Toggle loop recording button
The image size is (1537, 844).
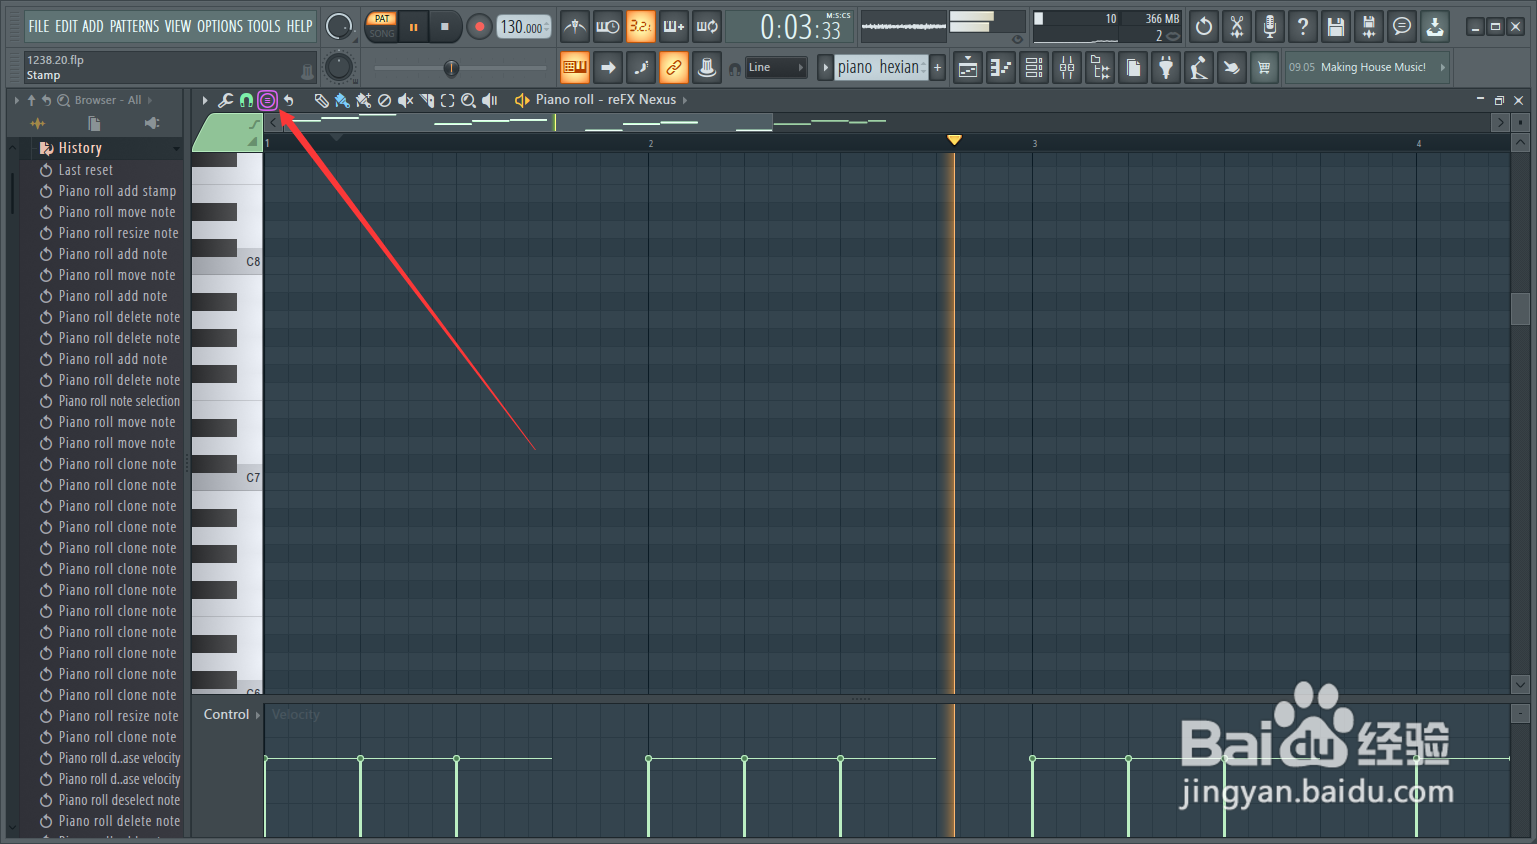[707, 27]
